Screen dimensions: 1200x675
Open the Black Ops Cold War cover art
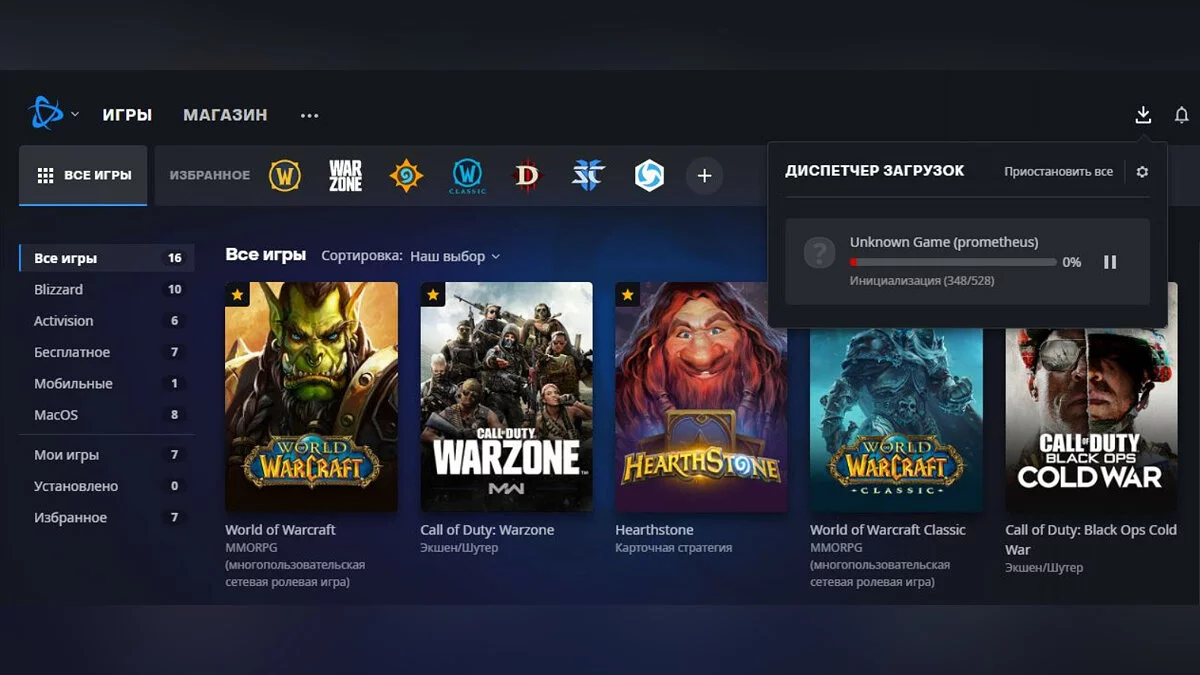[1091, 420]
